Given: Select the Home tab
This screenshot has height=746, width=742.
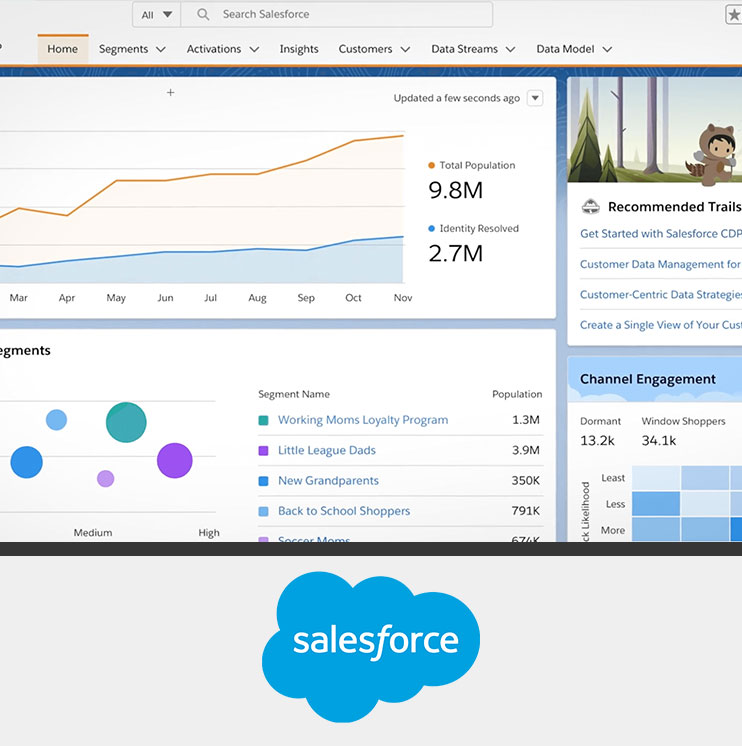Looking at the screenshot, I should click(62, 49).
